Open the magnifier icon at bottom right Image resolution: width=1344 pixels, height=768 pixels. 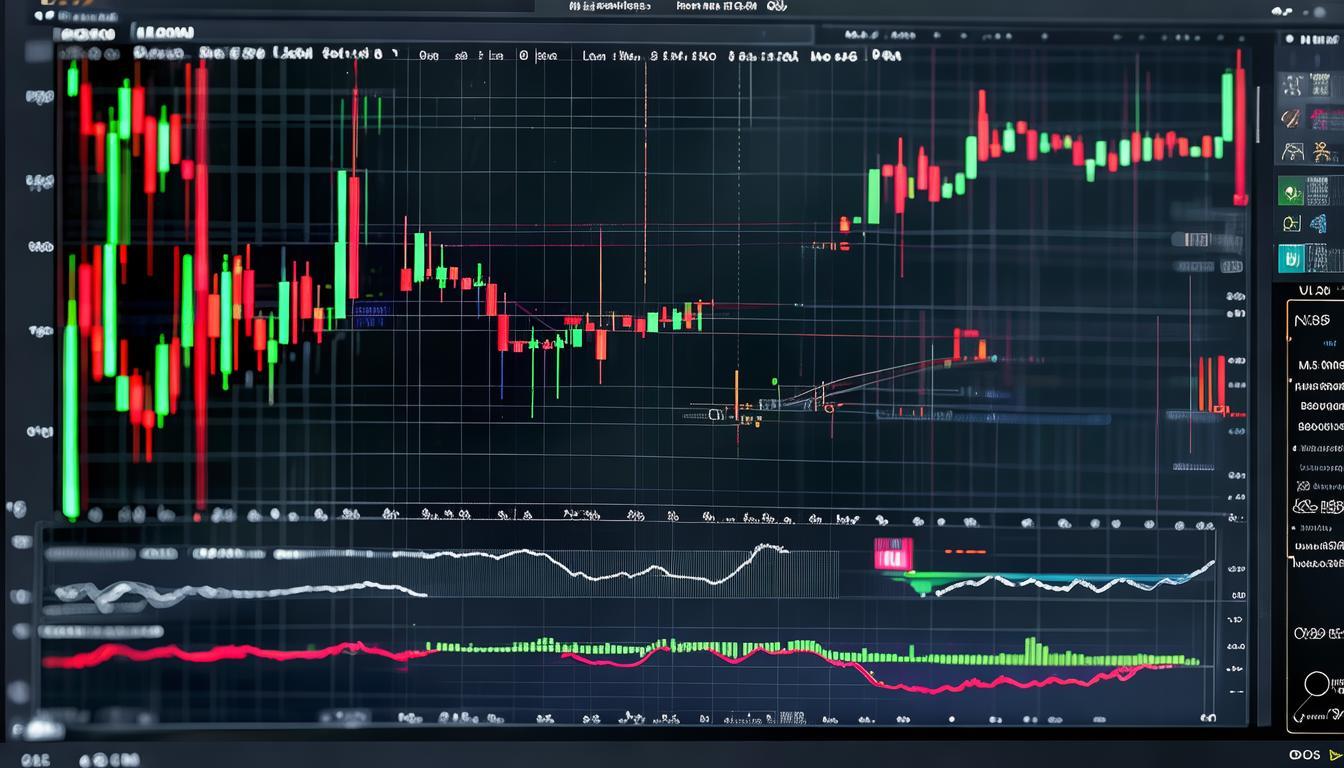tap(1315, 687)
